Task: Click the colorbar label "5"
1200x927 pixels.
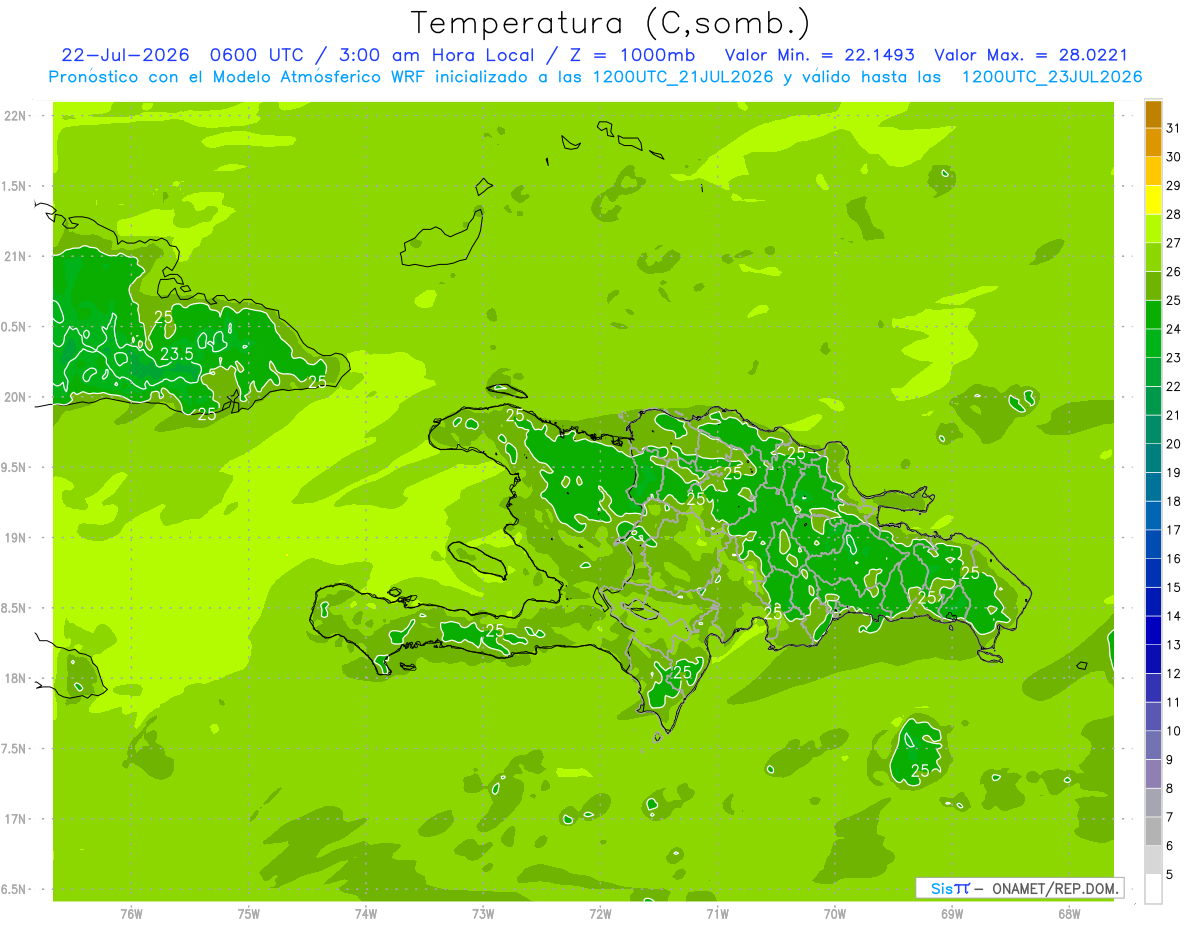Action: pos(1170,875)
